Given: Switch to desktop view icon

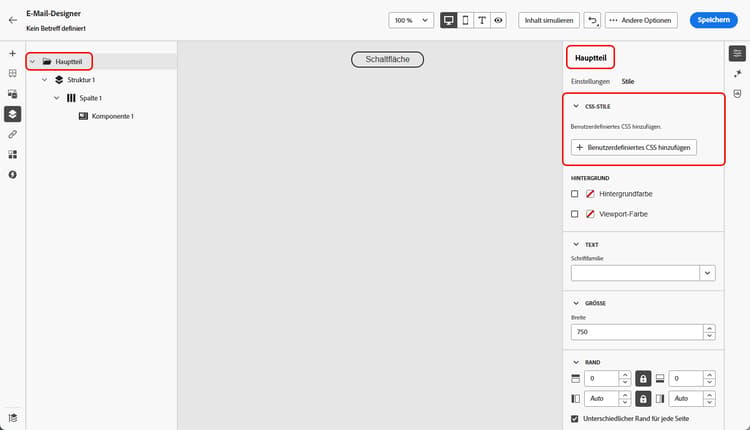Looking at the screenshot, I should [x=448, y=20].
